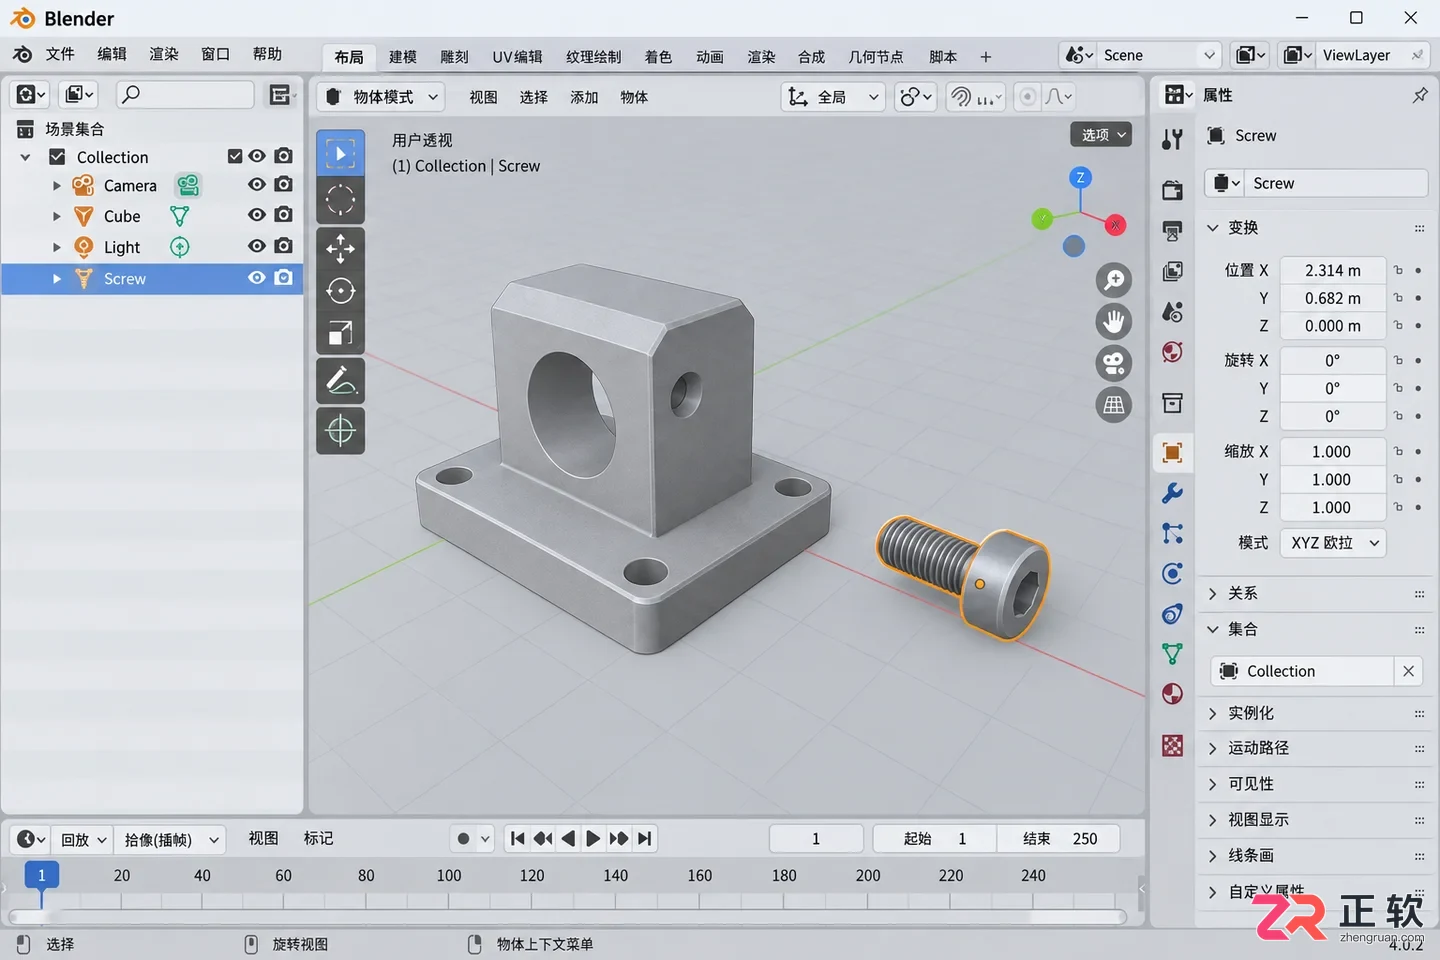Screen dimensions: 1440x960
Task: Toggle camera view icon in viewport
Action: (x=1114, y=363)
